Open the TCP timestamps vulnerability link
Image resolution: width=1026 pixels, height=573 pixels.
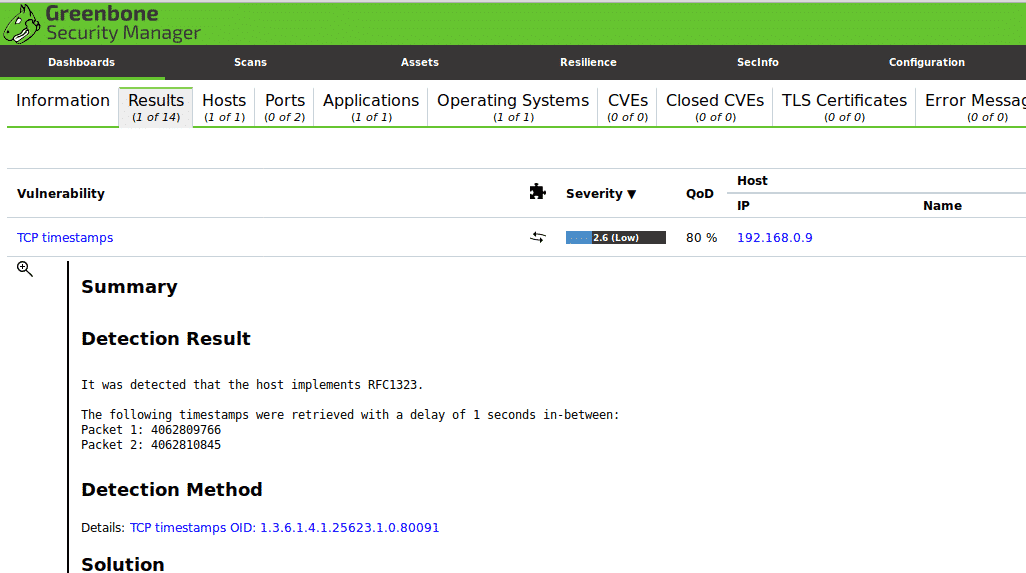pos(65,238)
